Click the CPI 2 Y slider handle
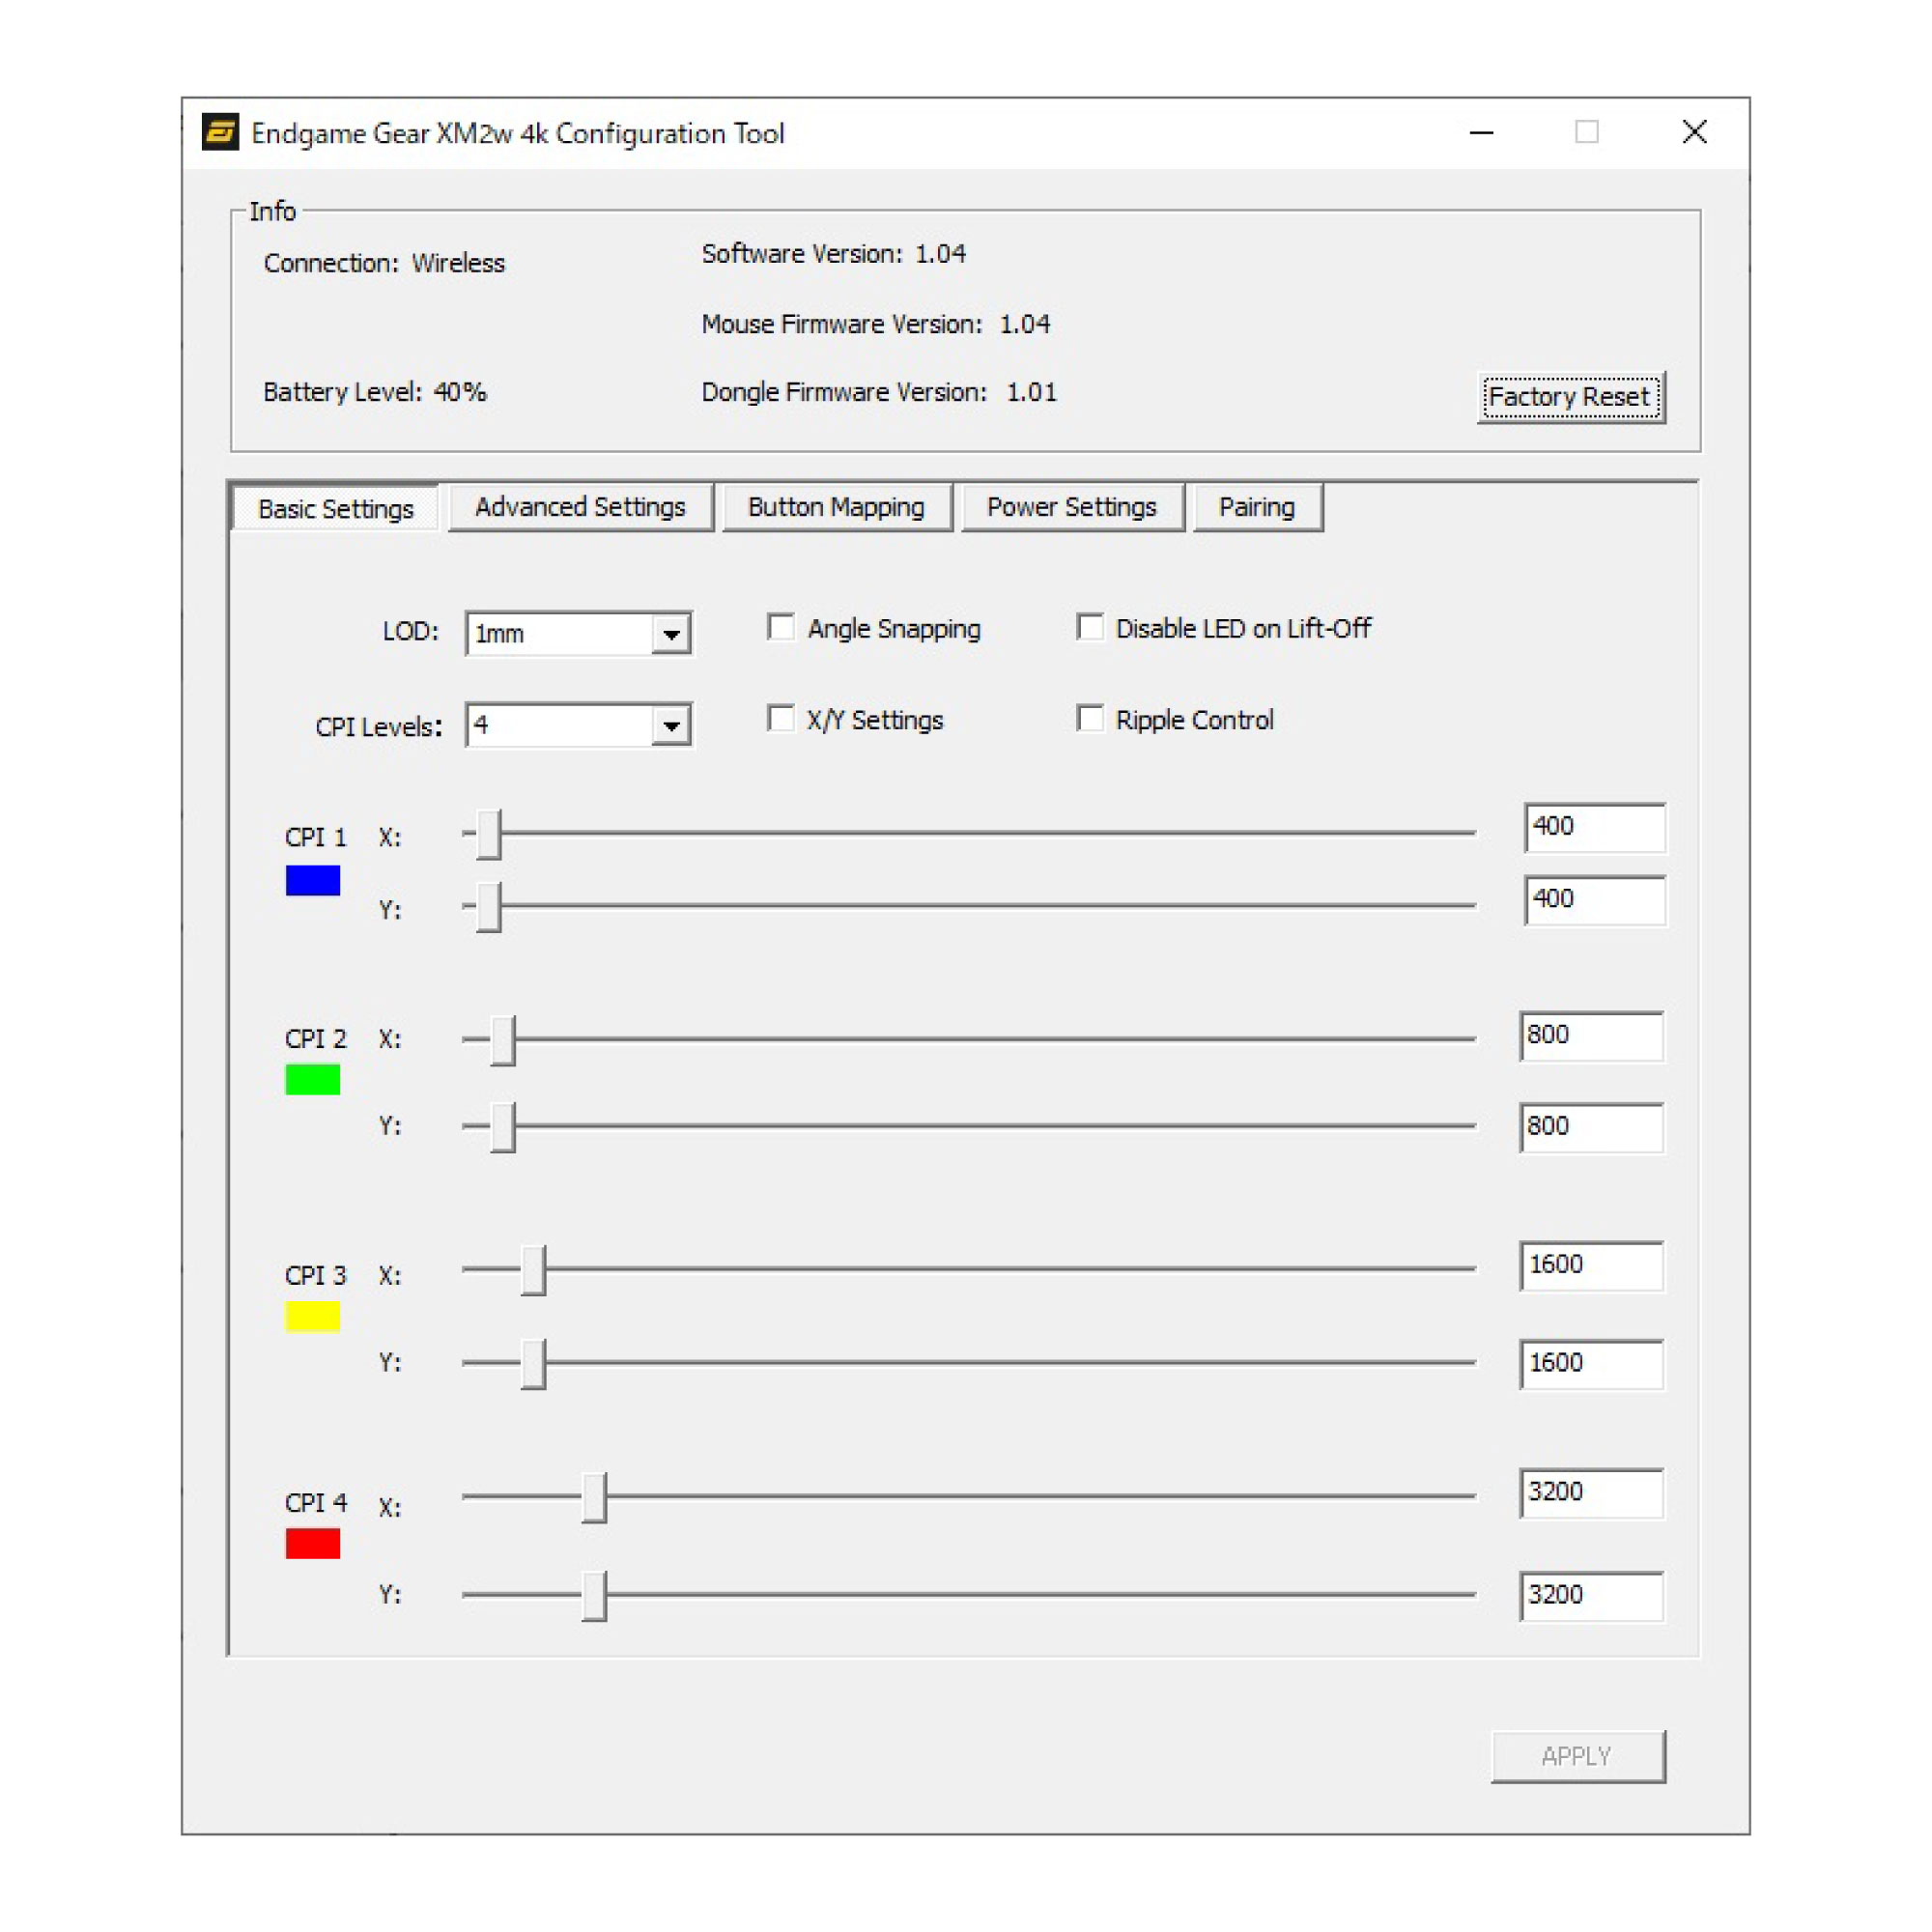The height and width of the screenshot is (1932, 1932). (x=503, y=1127)
